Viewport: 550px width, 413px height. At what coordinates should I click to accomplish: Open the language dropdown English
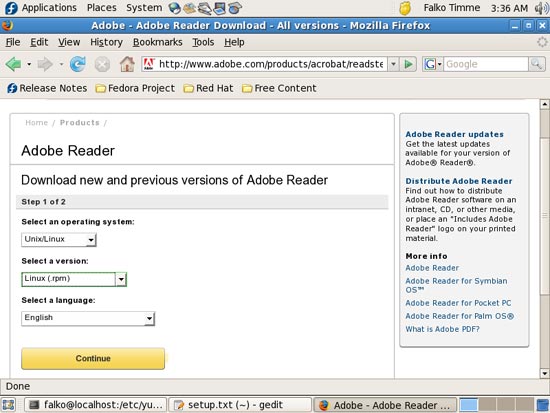click(x=88, y=319)
